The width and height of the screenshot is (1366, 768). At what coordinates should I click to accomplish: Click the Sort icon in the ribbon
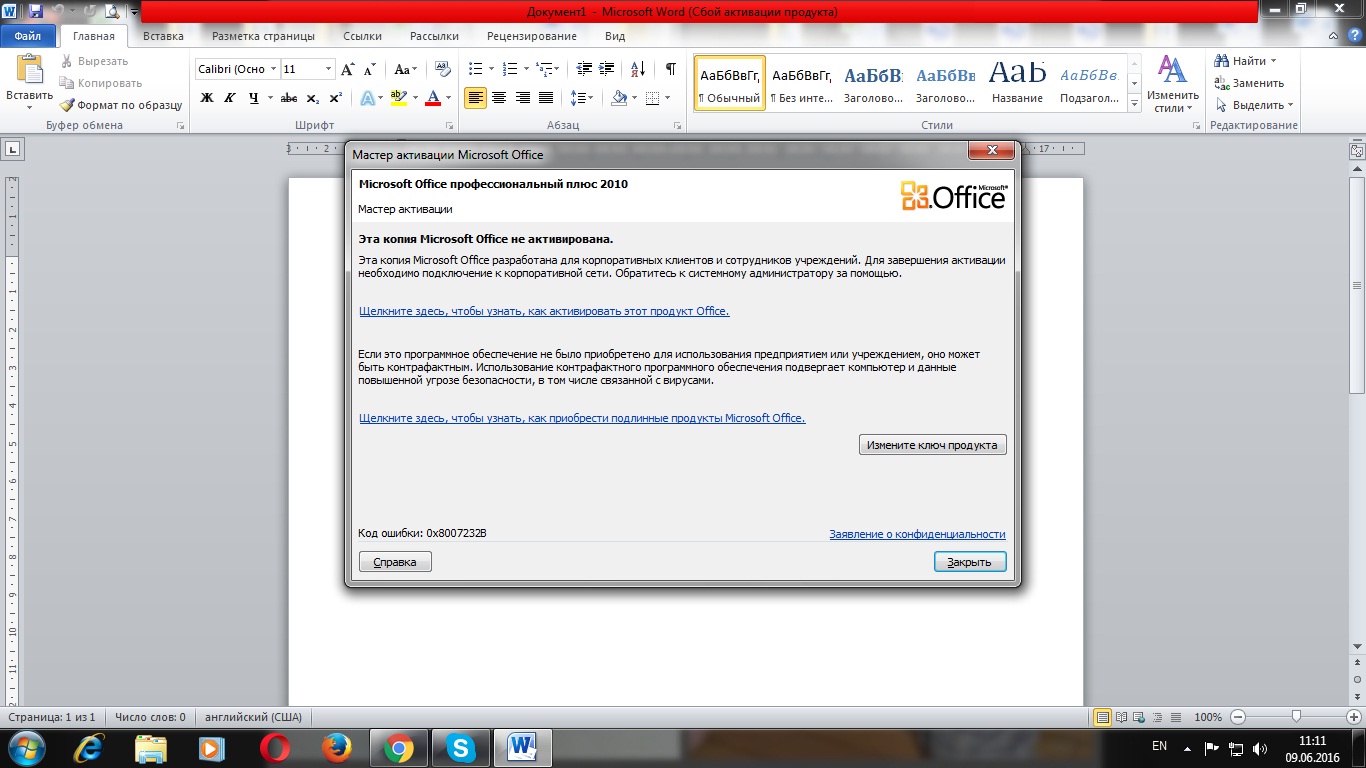640,69
